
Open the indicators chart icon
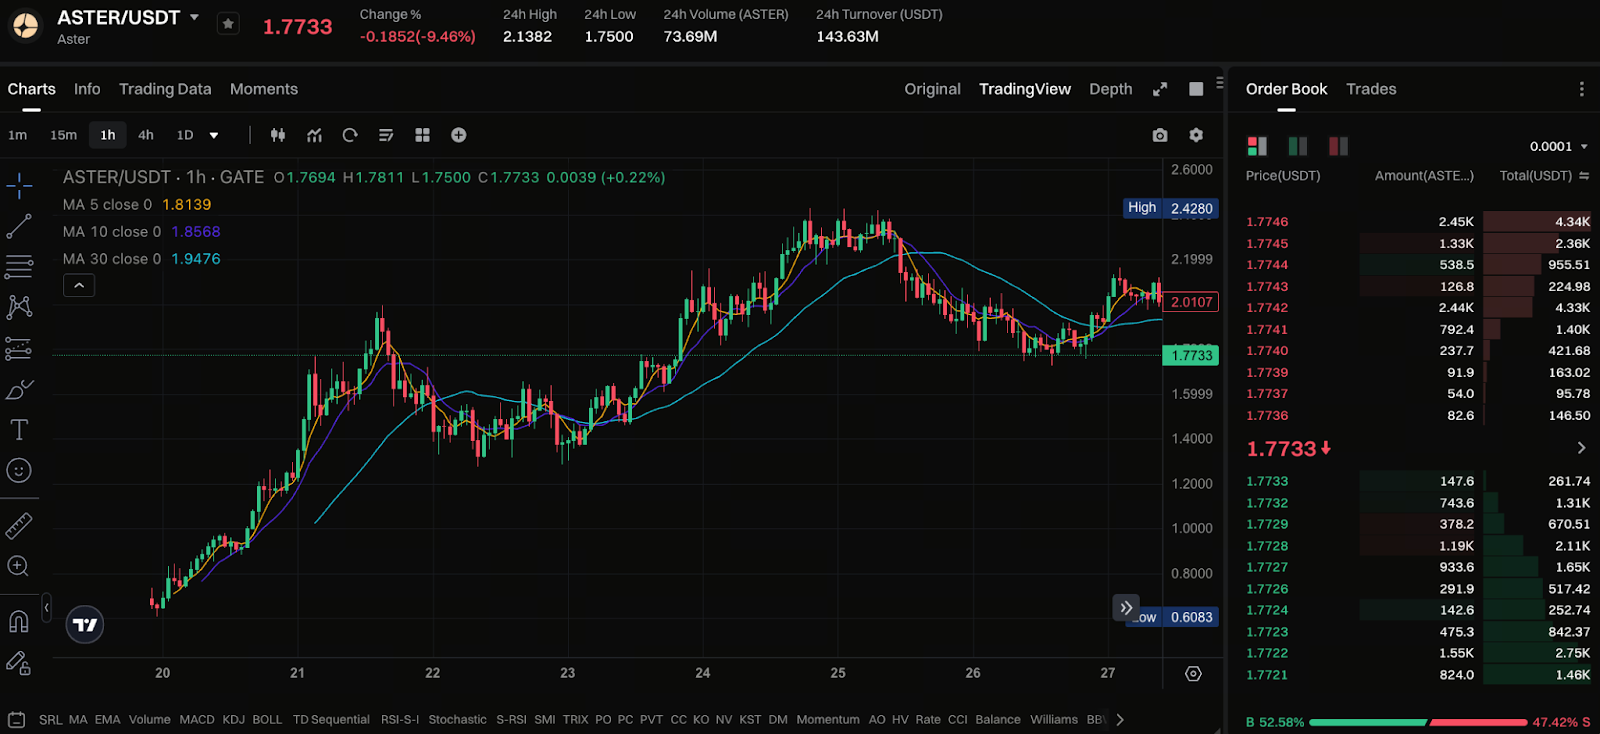314,135
